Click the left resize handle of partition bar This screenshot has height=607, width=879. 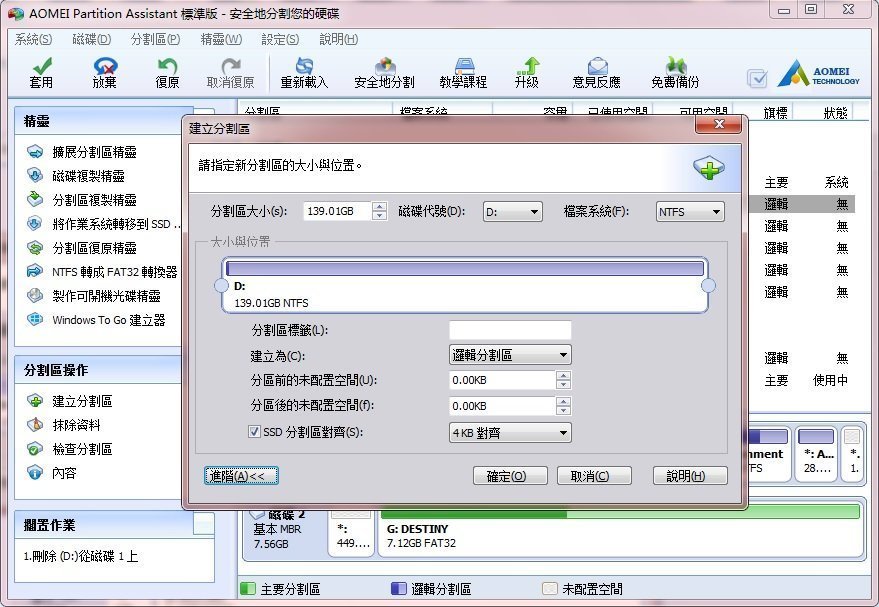coord(221,286)
